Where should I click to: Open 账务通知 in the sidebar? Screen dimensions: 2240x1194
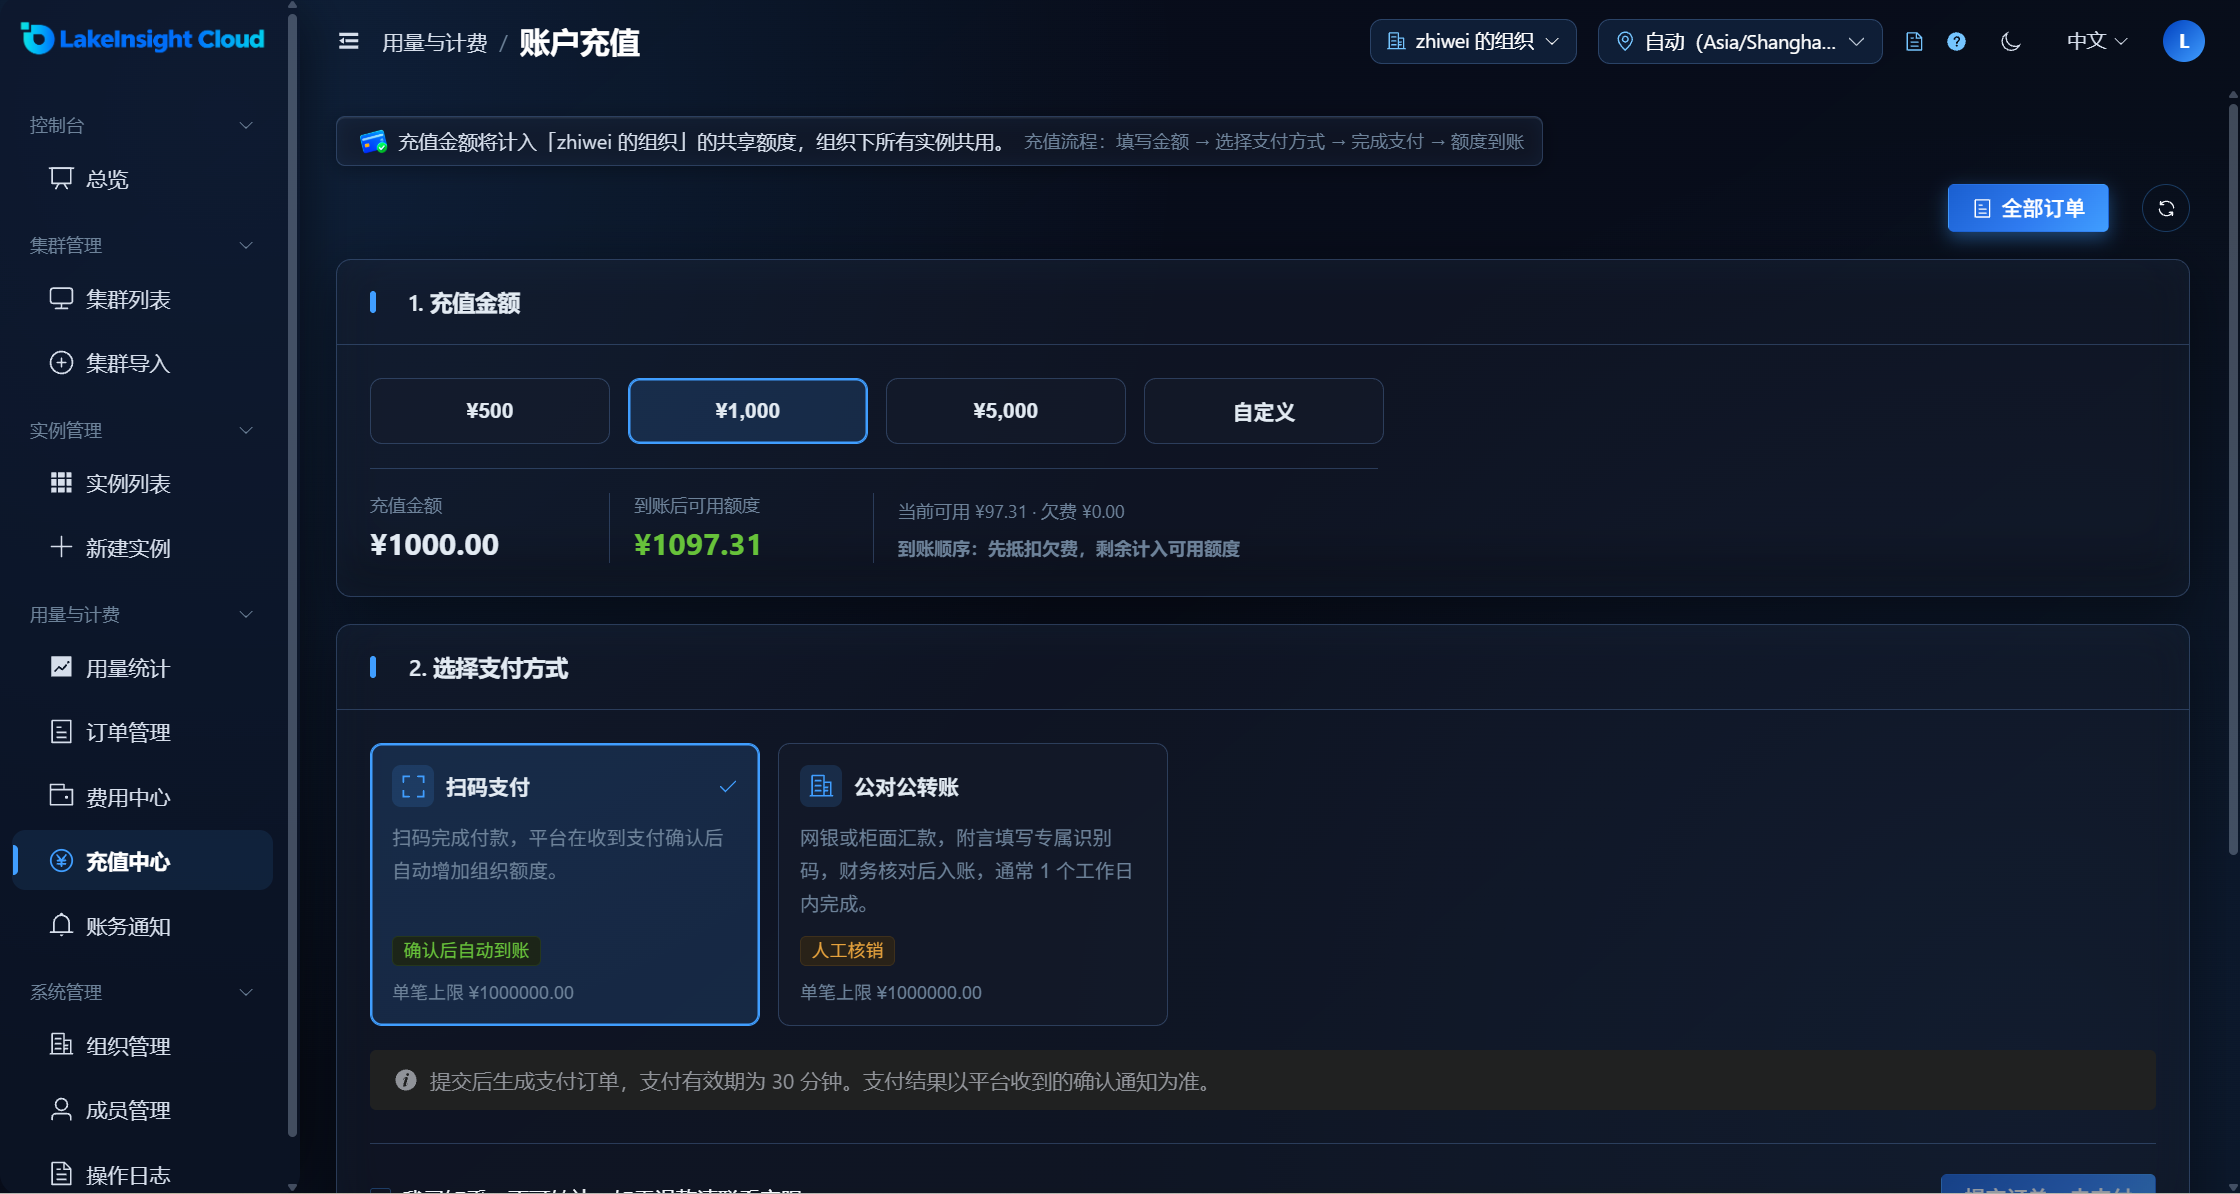pos(143,926)
